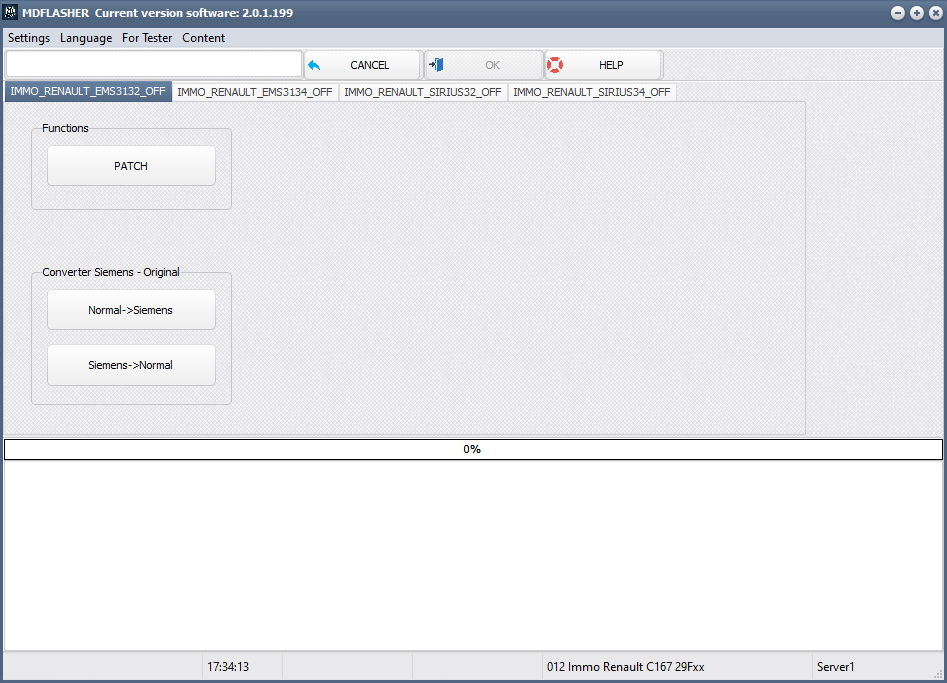Switch to IMMO_RENAULT_SIRIUS32_OFF tab
Viewport: 947px width, 683px height.
(423, 92)
